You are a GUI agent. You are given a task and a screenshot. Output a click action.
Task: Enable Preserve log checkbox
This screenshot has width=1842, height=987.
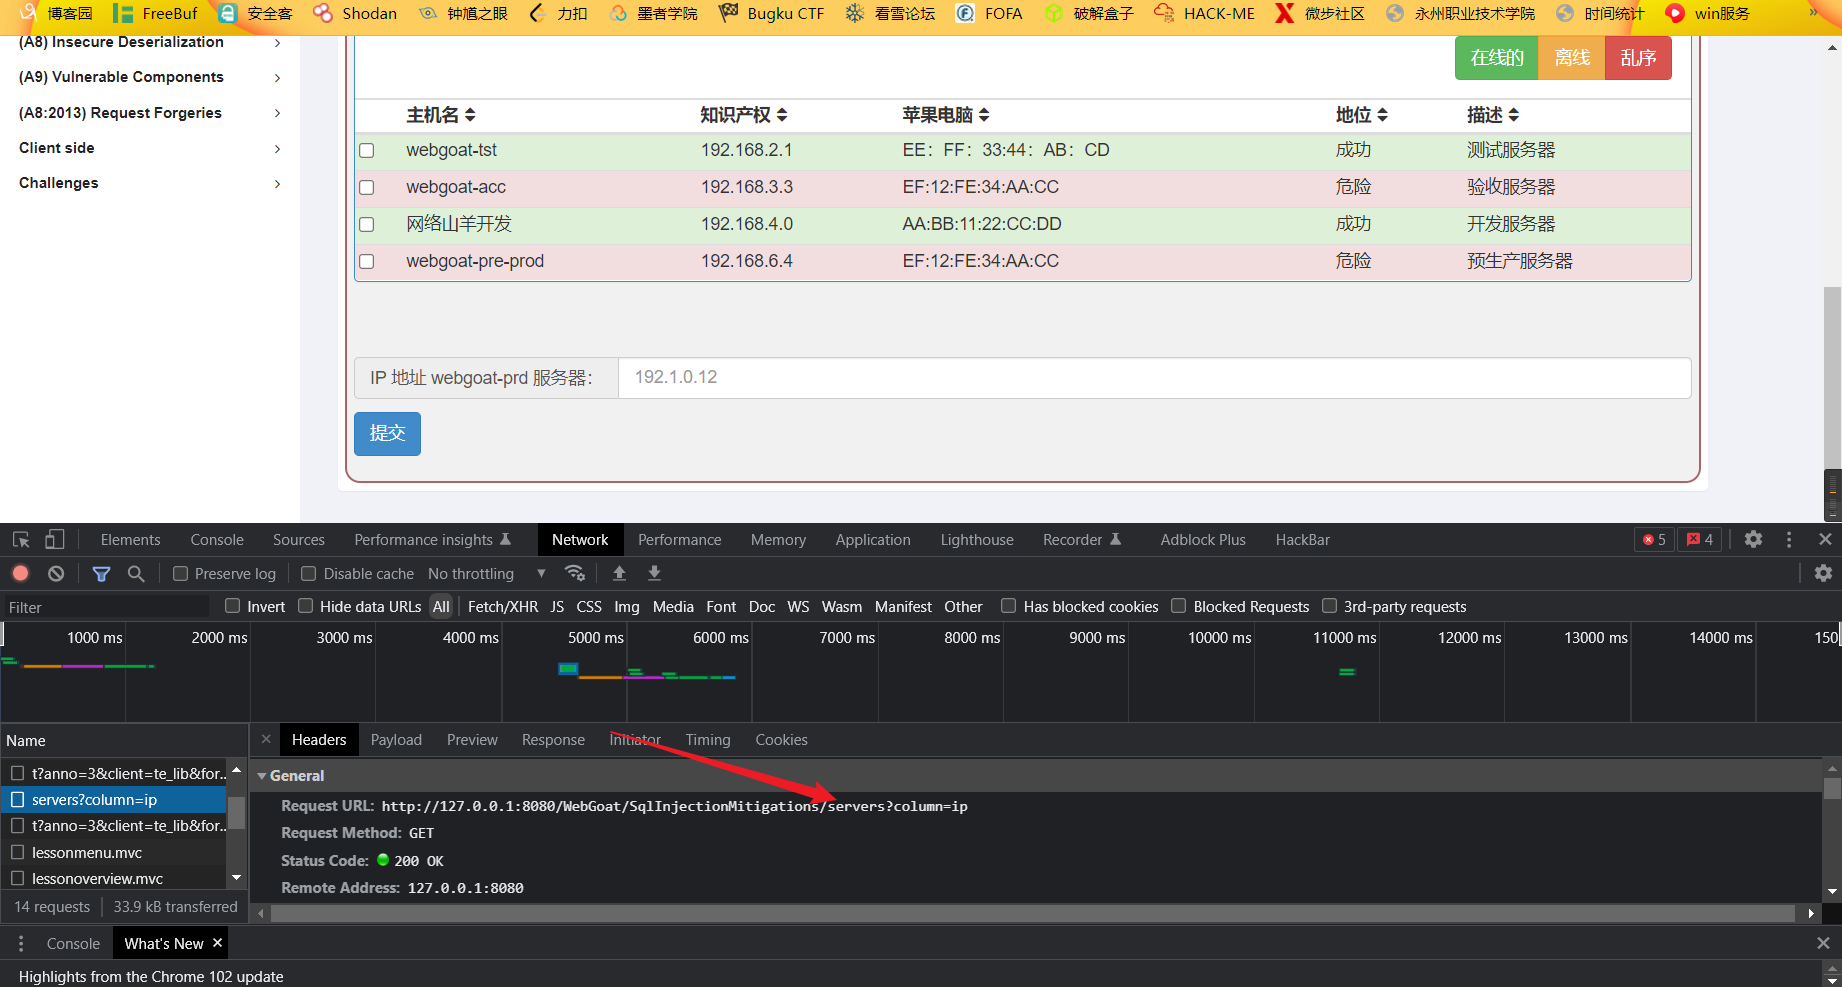coord(180,574)
